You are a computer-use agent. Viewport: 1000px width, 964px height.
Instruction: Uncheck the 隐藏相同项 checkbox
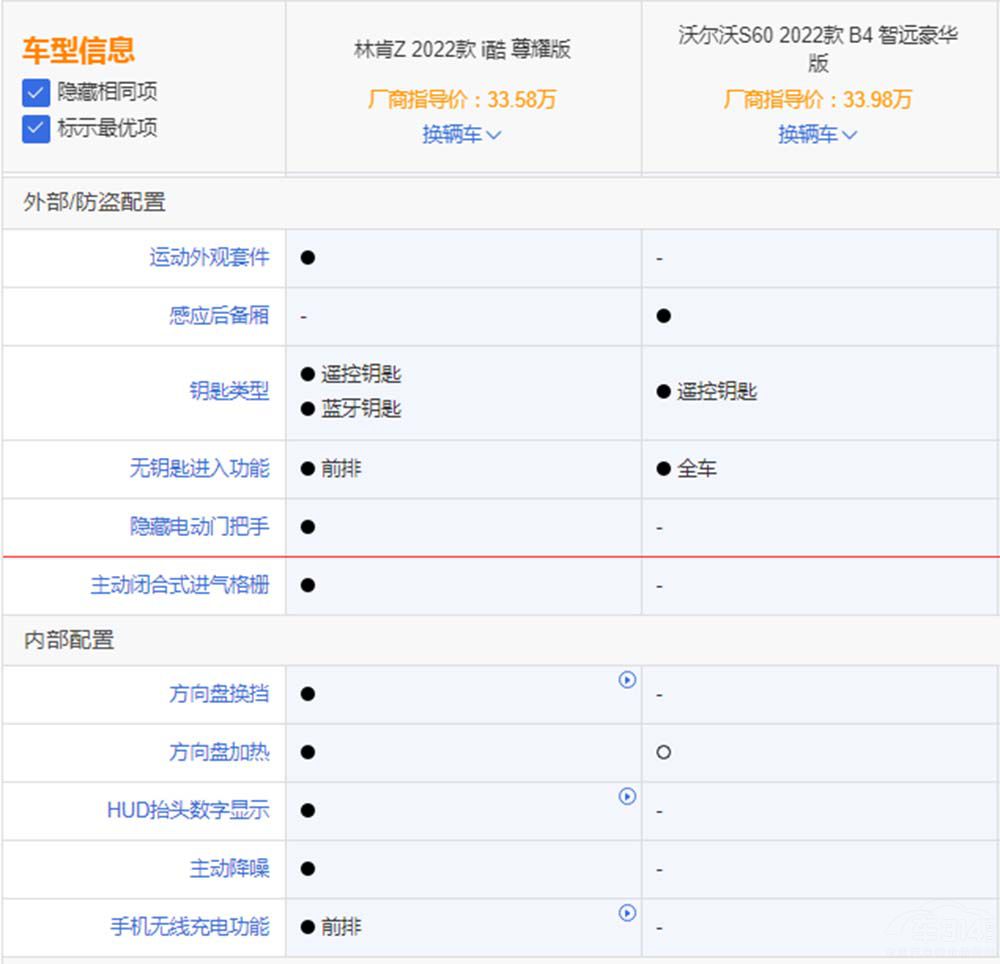coord(36,93)
